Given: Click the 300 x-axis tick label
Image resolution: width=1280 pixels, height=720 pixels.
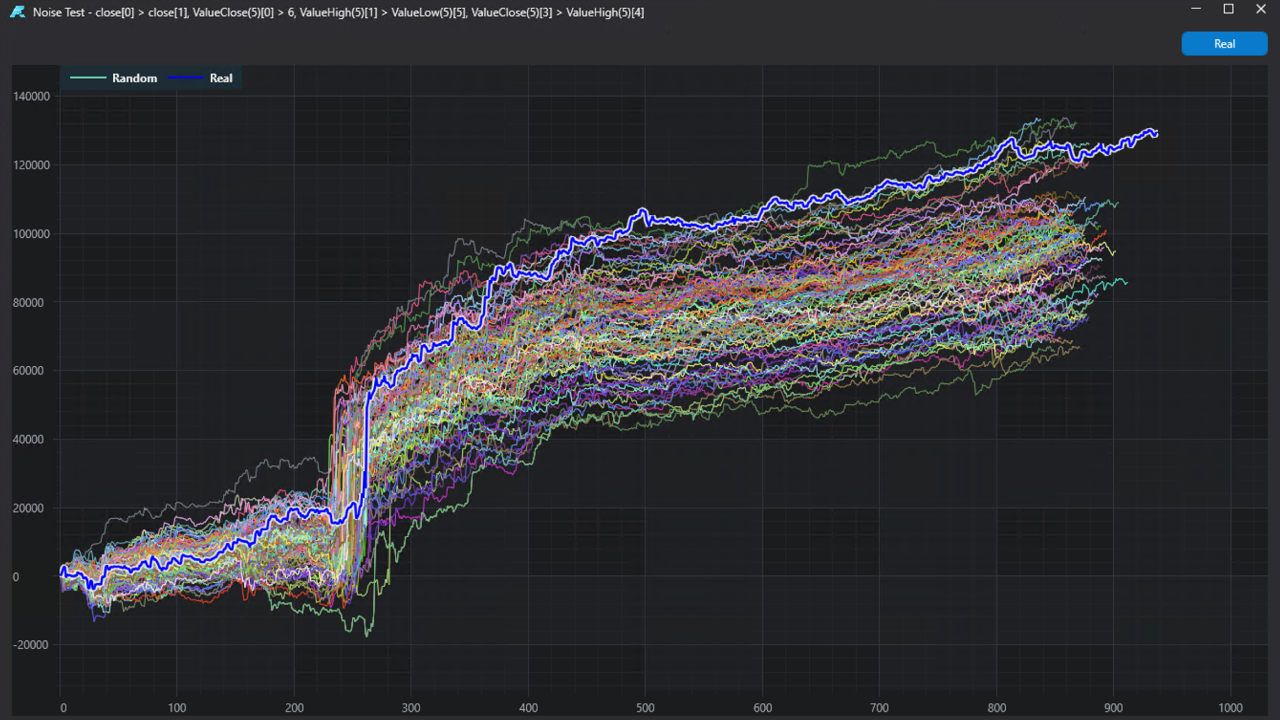Looking at the screenshot, I should 411,707.
